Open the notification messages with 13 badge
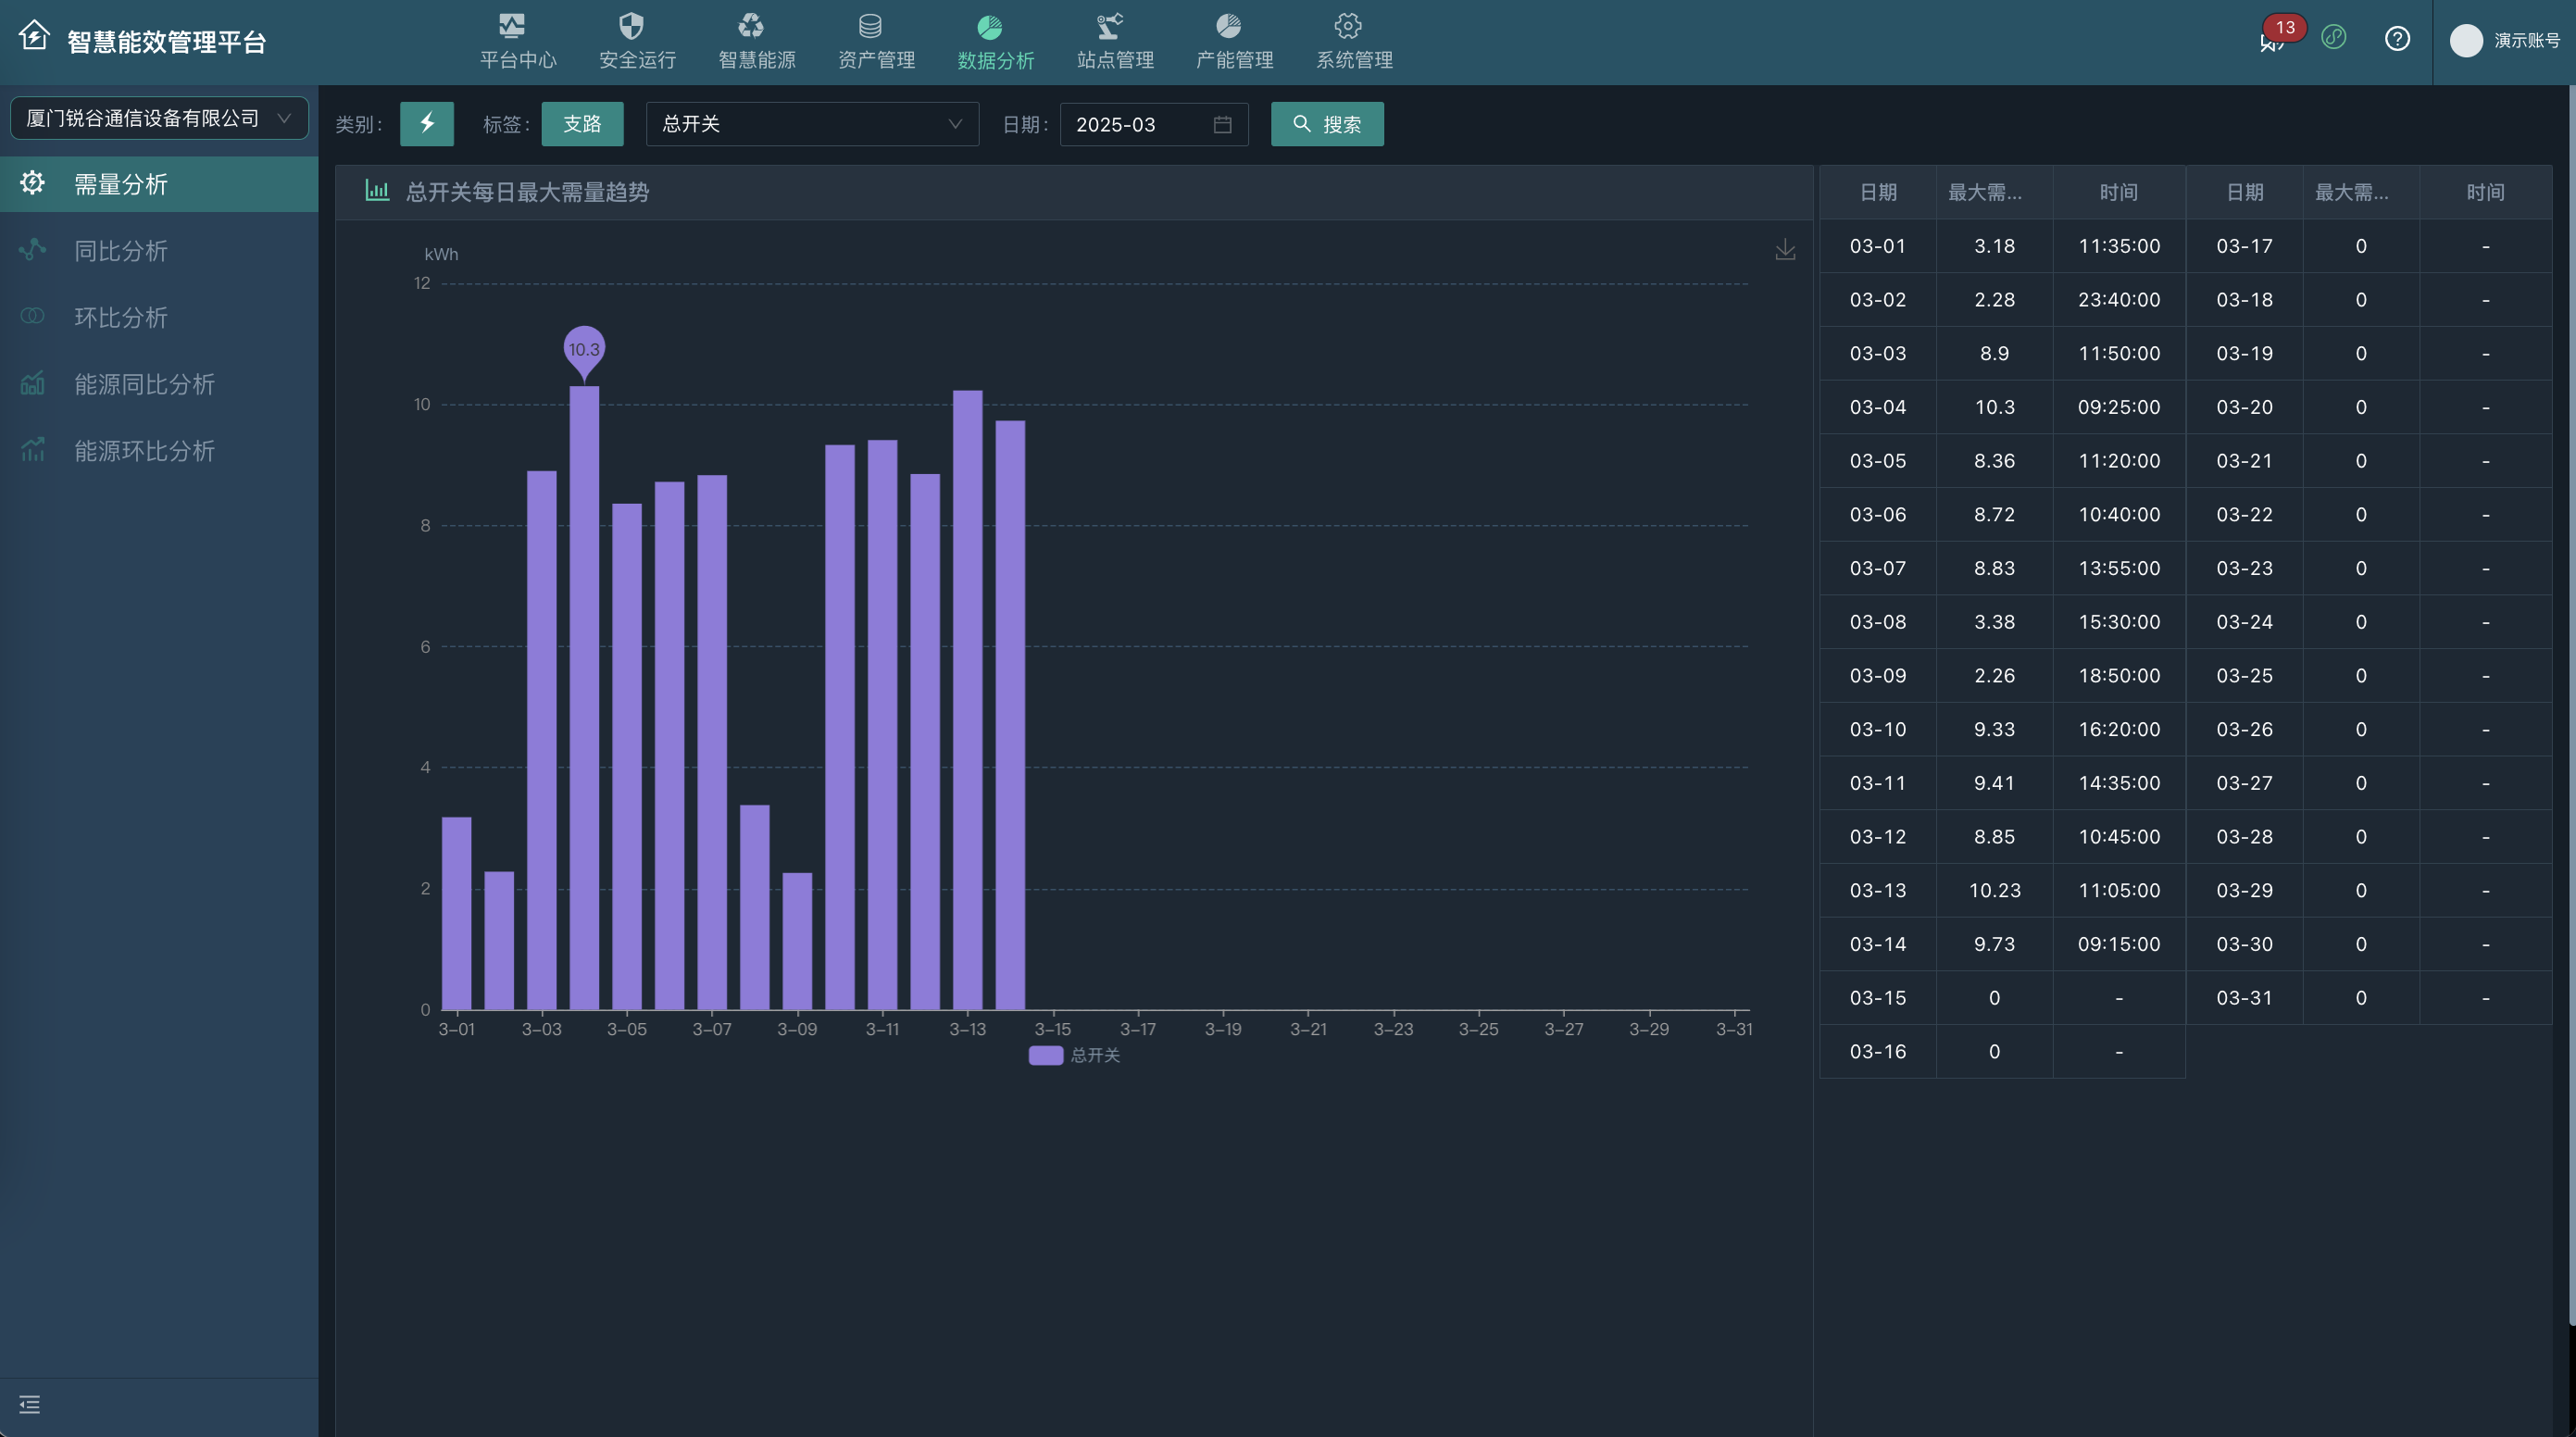Screen dimensions: 2576x1437 [x=2271, y=41]
